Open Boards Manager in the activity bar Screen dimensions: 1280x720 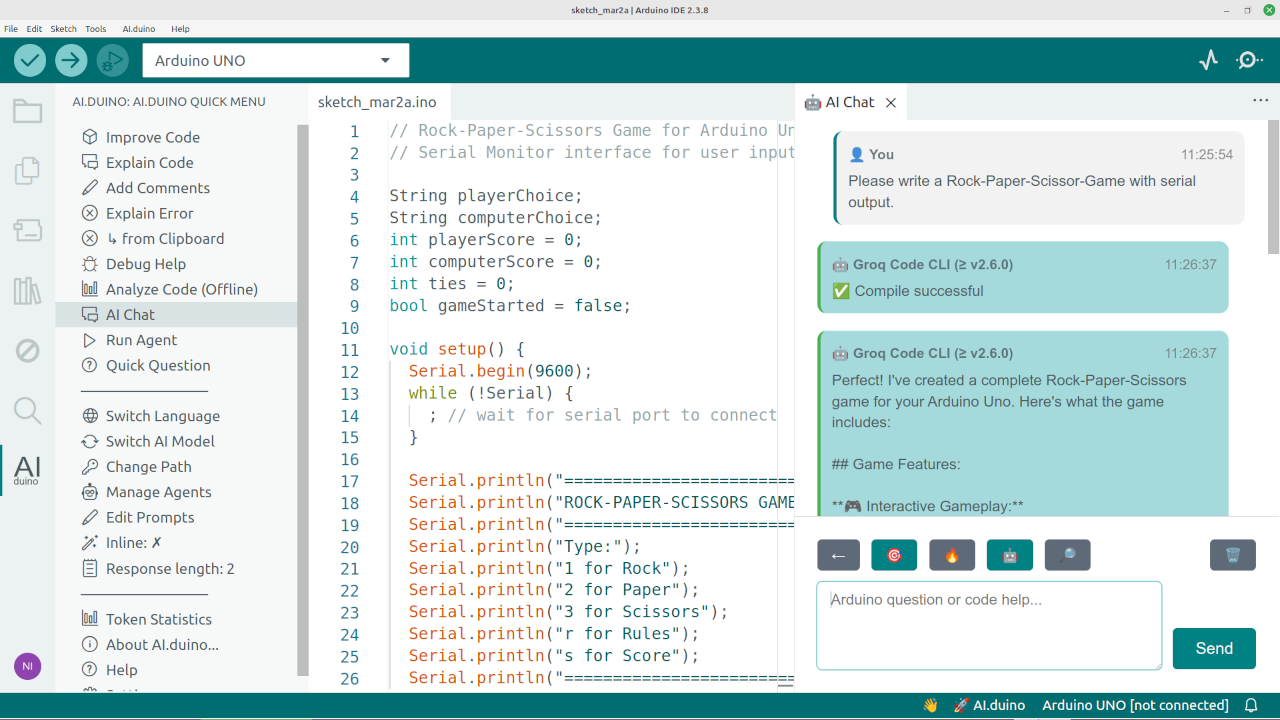tap(26, 230)
